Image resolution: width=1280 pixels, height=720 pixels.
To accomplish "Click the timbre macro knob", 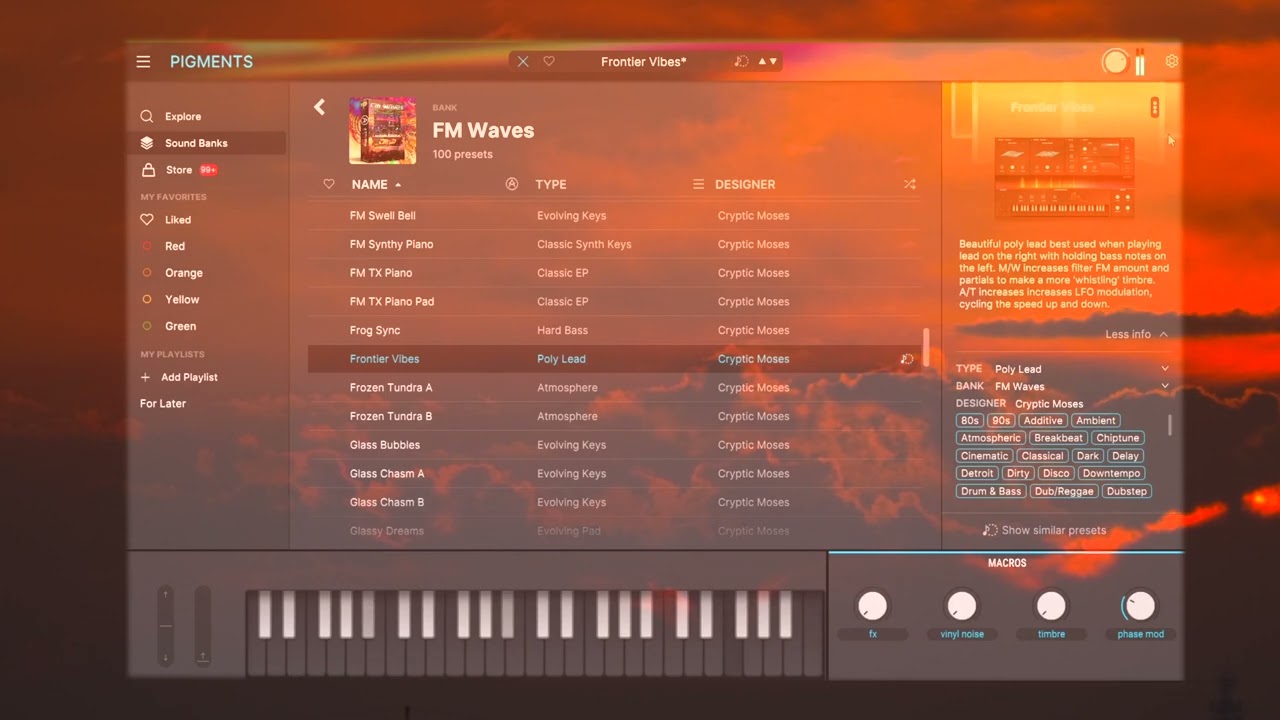I will click(x=1051, y=605).
